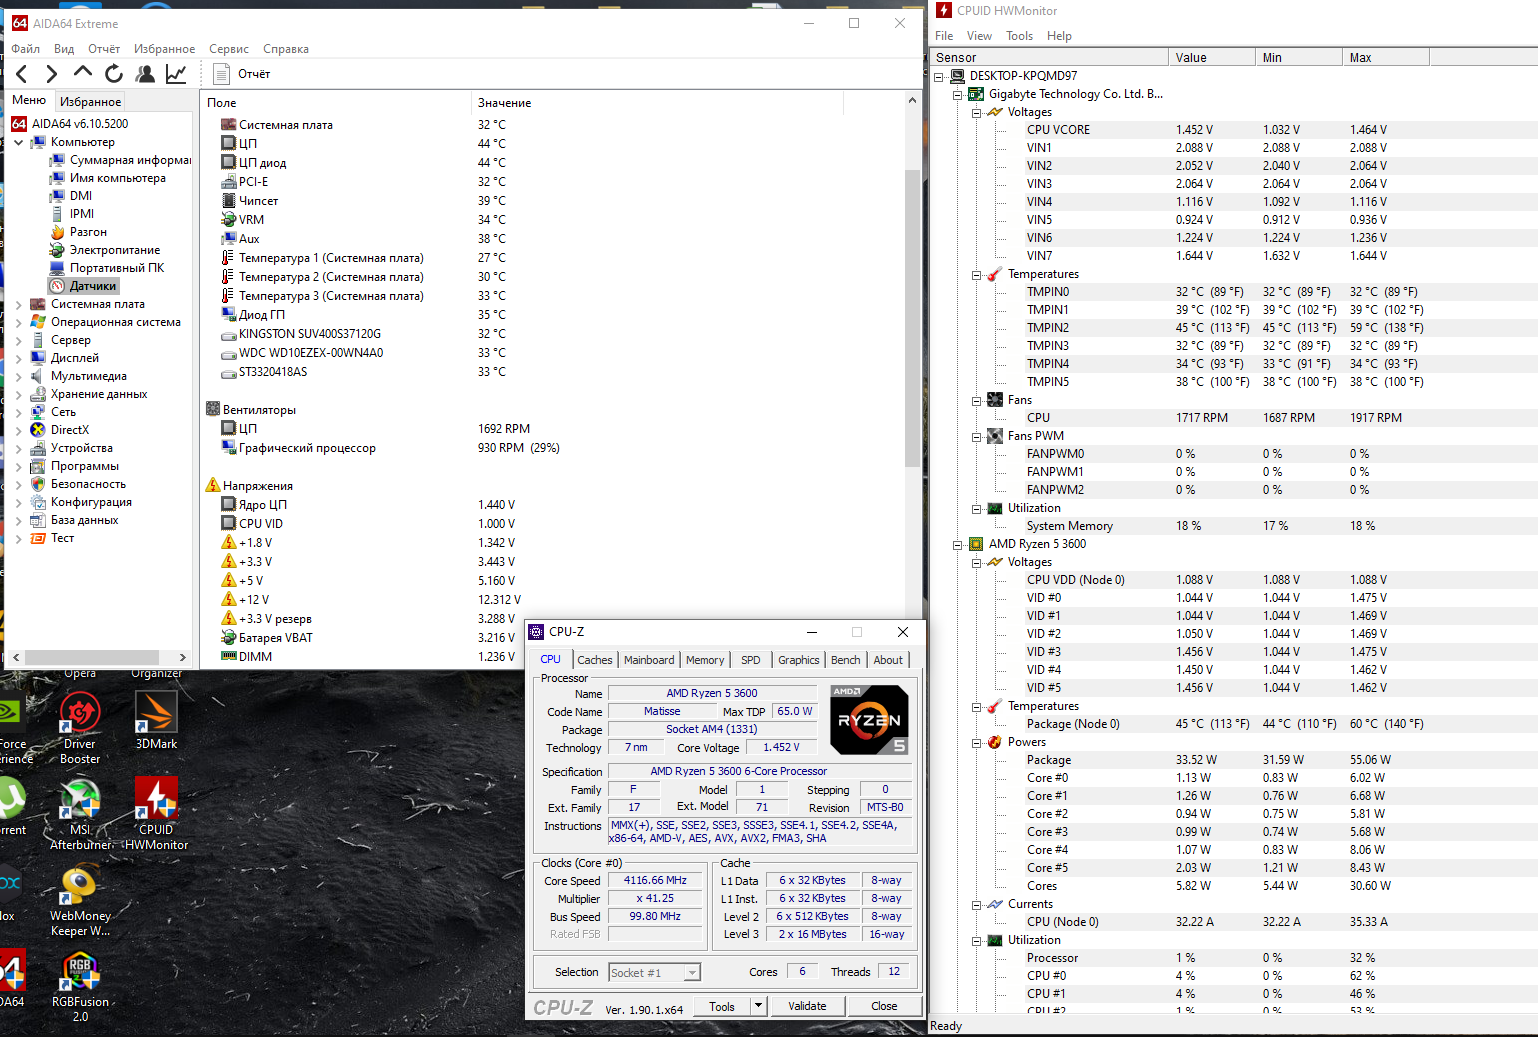Open the Файл menu in AIDA64

(26, 48)
